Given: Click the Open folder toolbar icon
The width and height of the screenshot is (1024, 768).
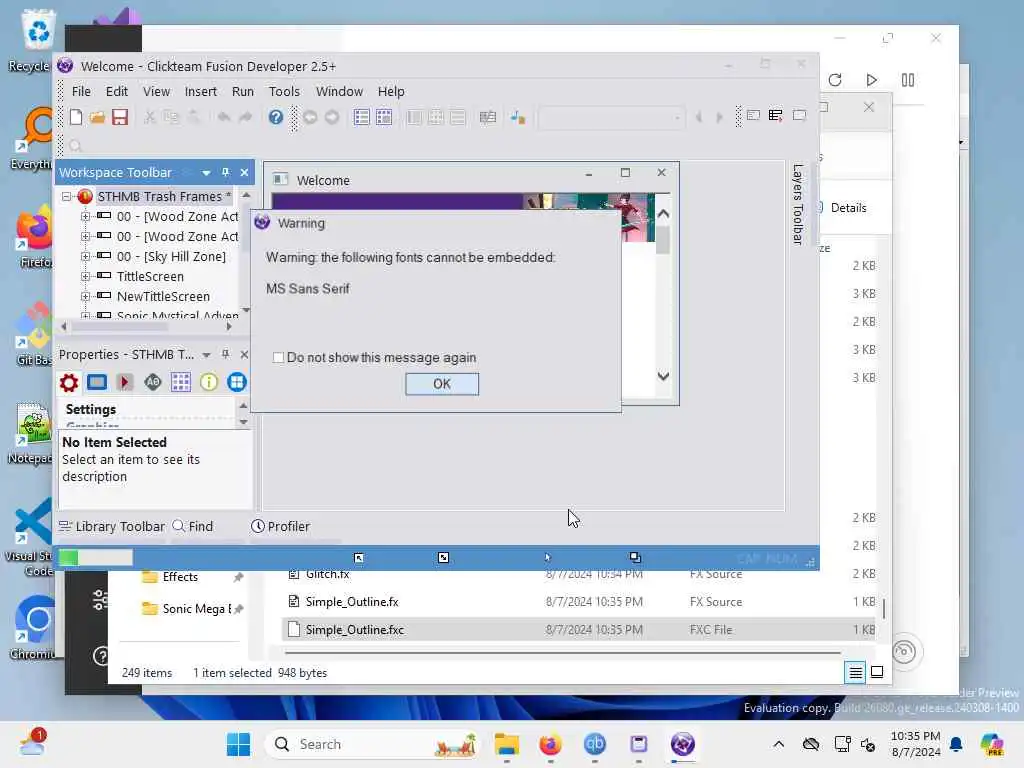Looking at the screenshot, I should coord(97,117).
